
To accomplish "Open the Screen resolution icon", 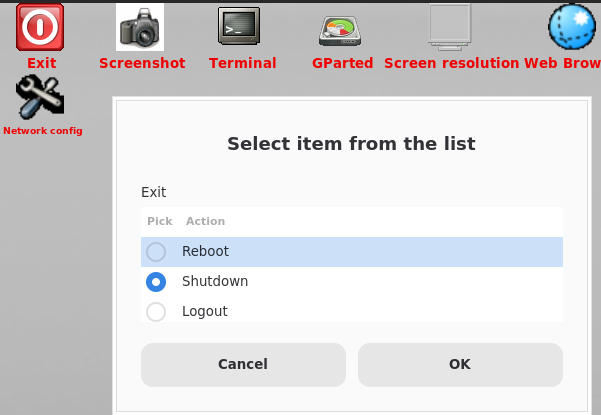I will tap(450, 26).
